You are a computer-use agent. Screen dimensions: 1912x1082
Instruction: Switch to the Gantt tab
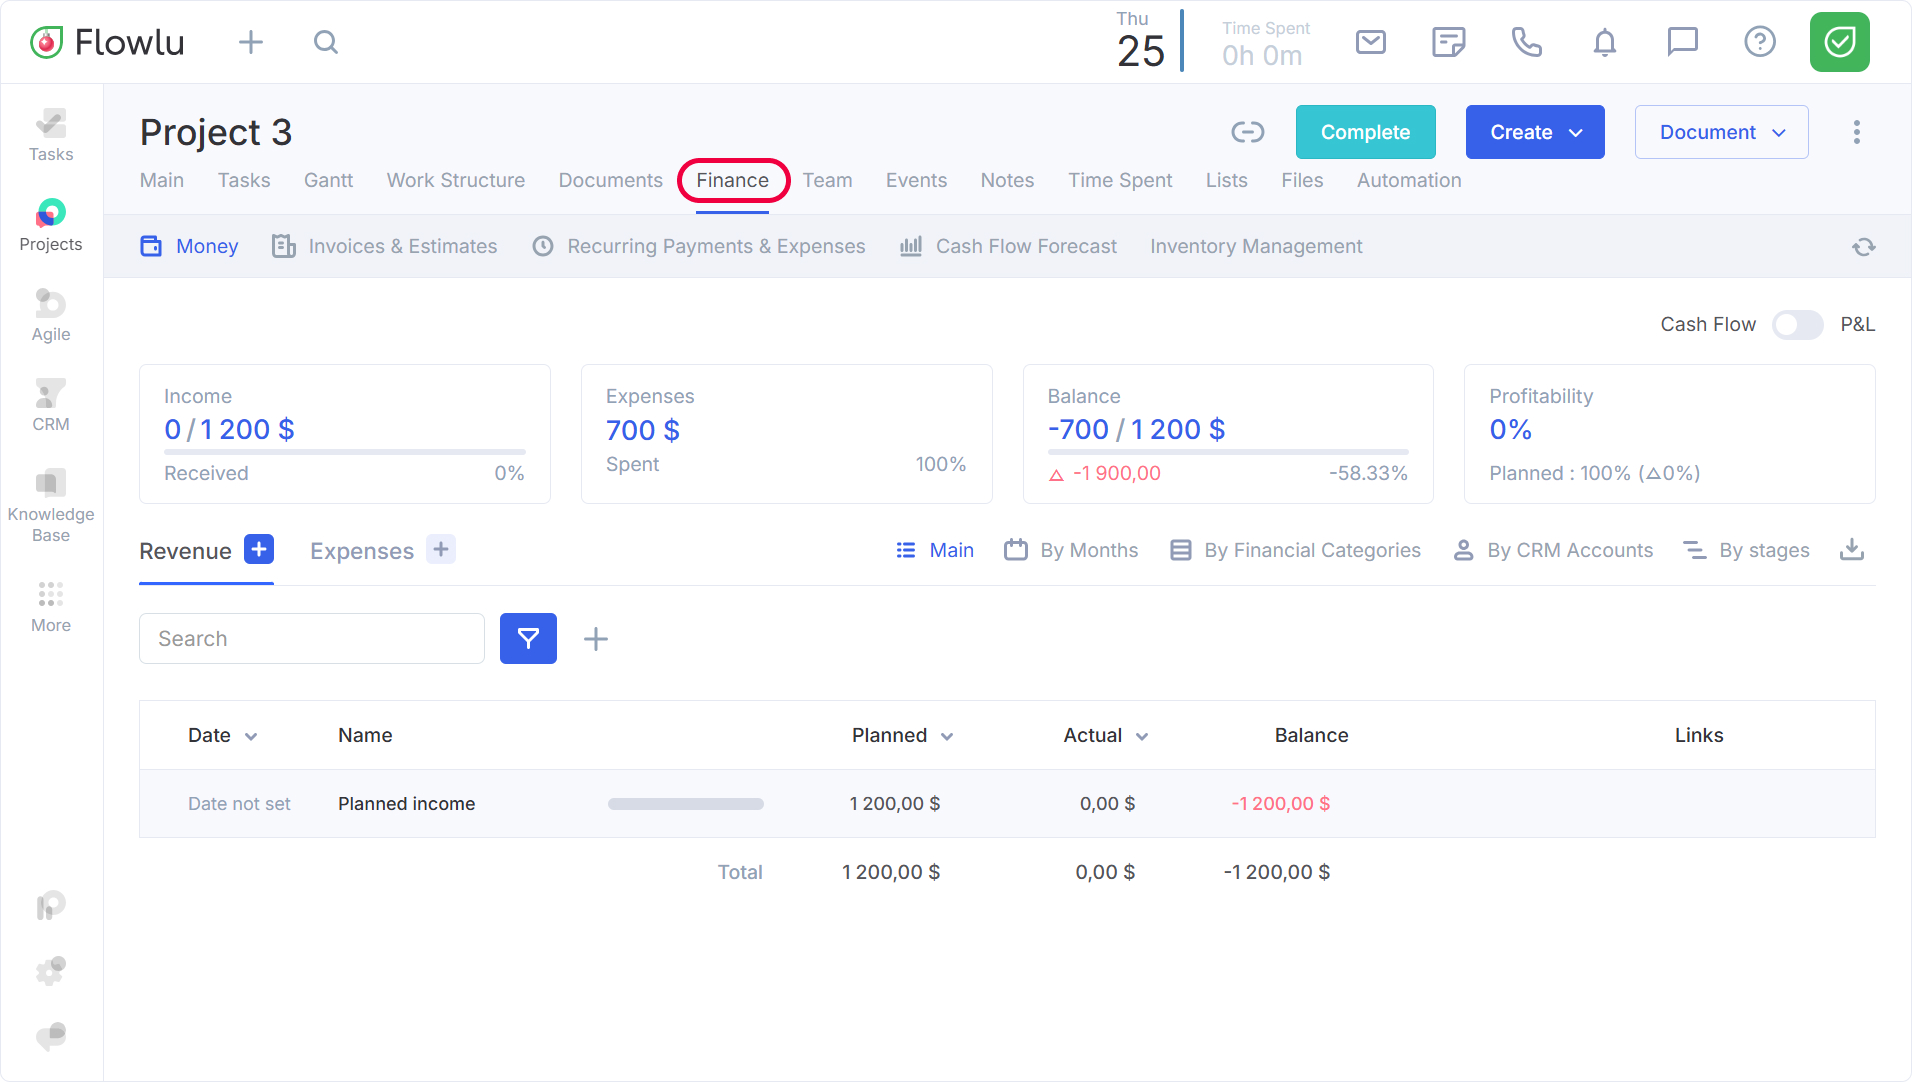(x=328, y=180)
